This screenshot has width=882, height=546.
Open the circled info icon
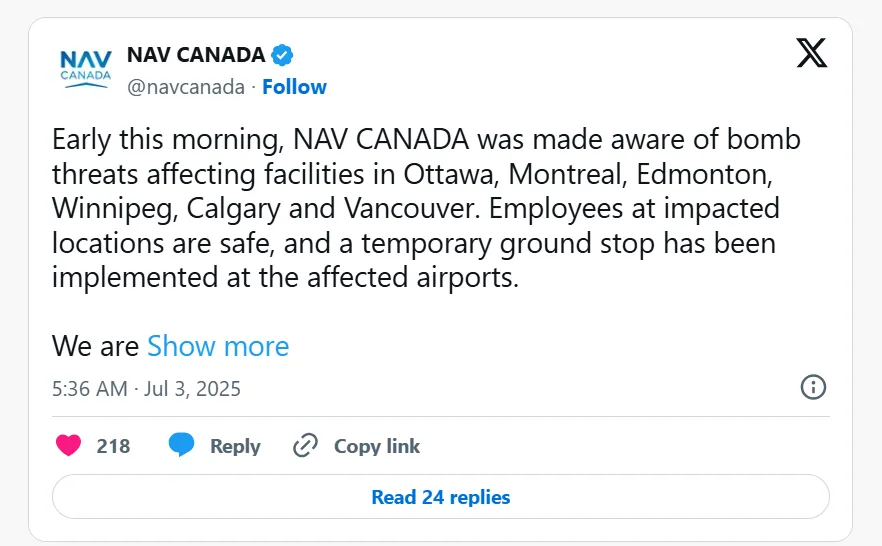coord(813,387)
